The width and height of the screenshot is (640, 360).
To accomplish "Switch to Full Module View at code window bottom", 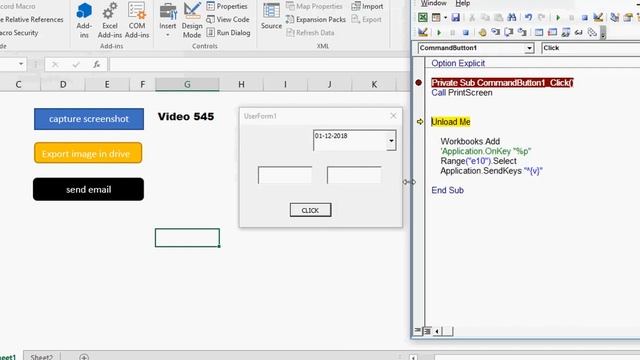I will pyautogui.click(x=427, y=331).
